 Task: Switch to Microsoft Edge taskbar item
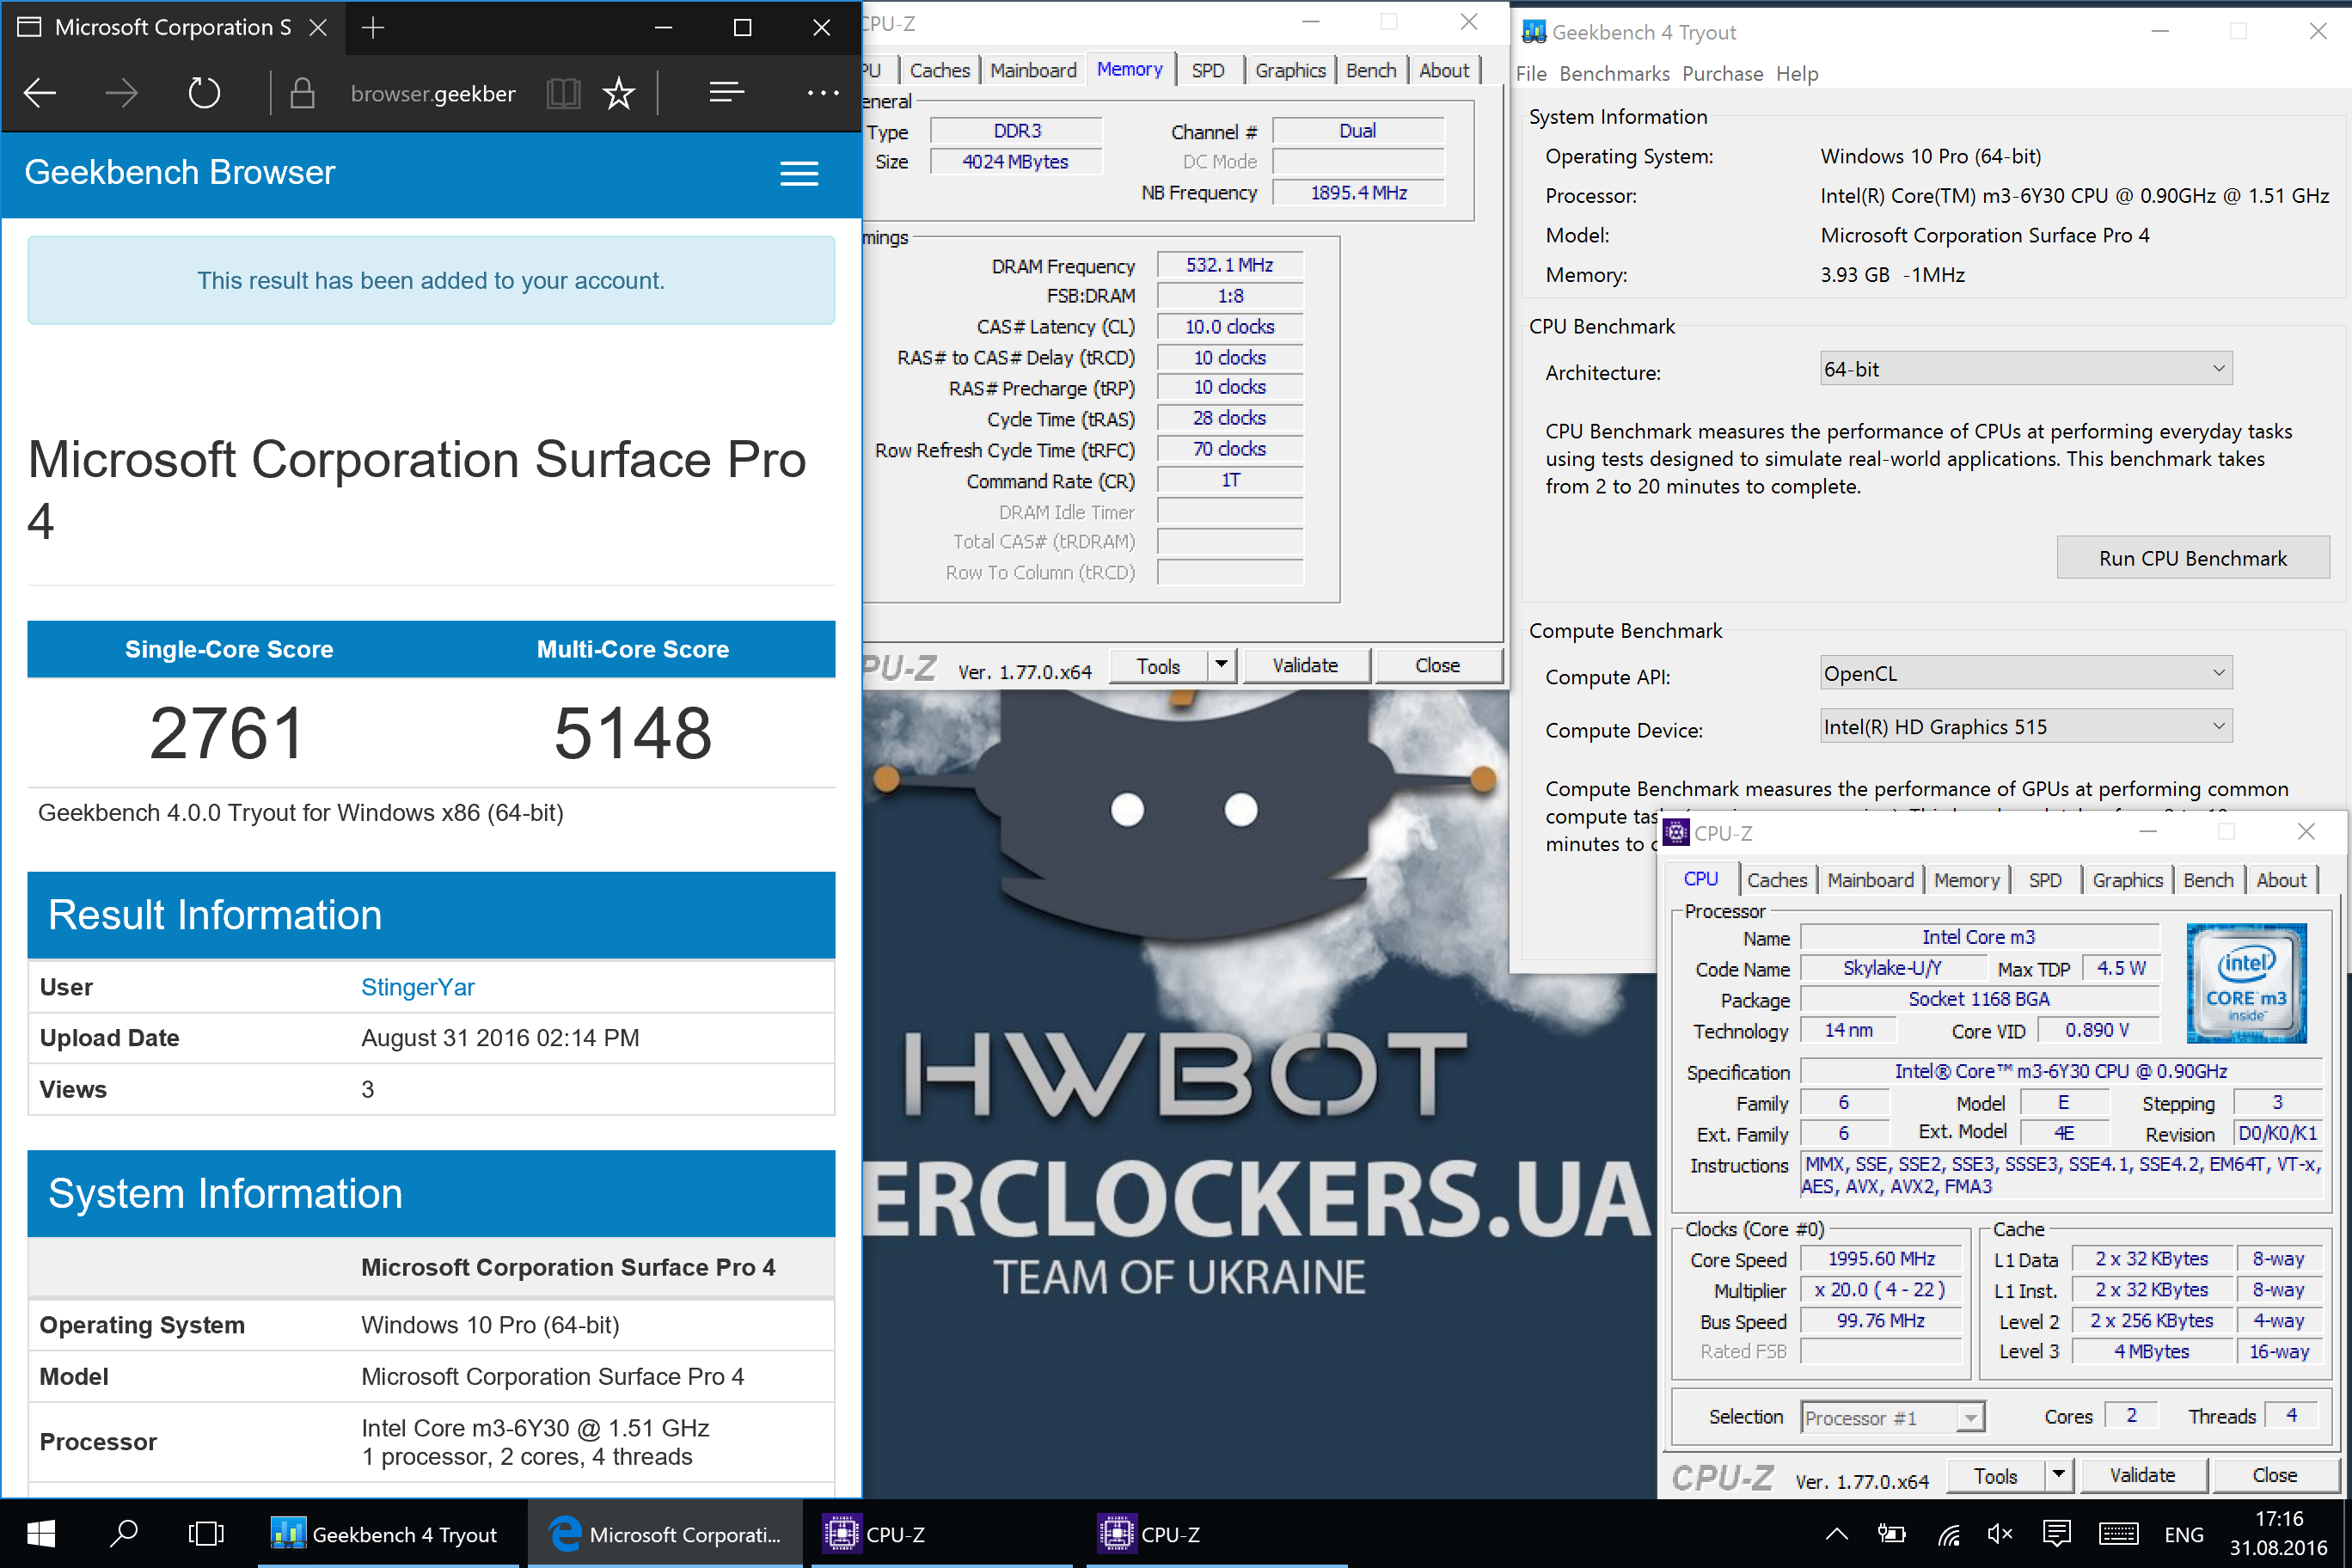coord(665,1533)
